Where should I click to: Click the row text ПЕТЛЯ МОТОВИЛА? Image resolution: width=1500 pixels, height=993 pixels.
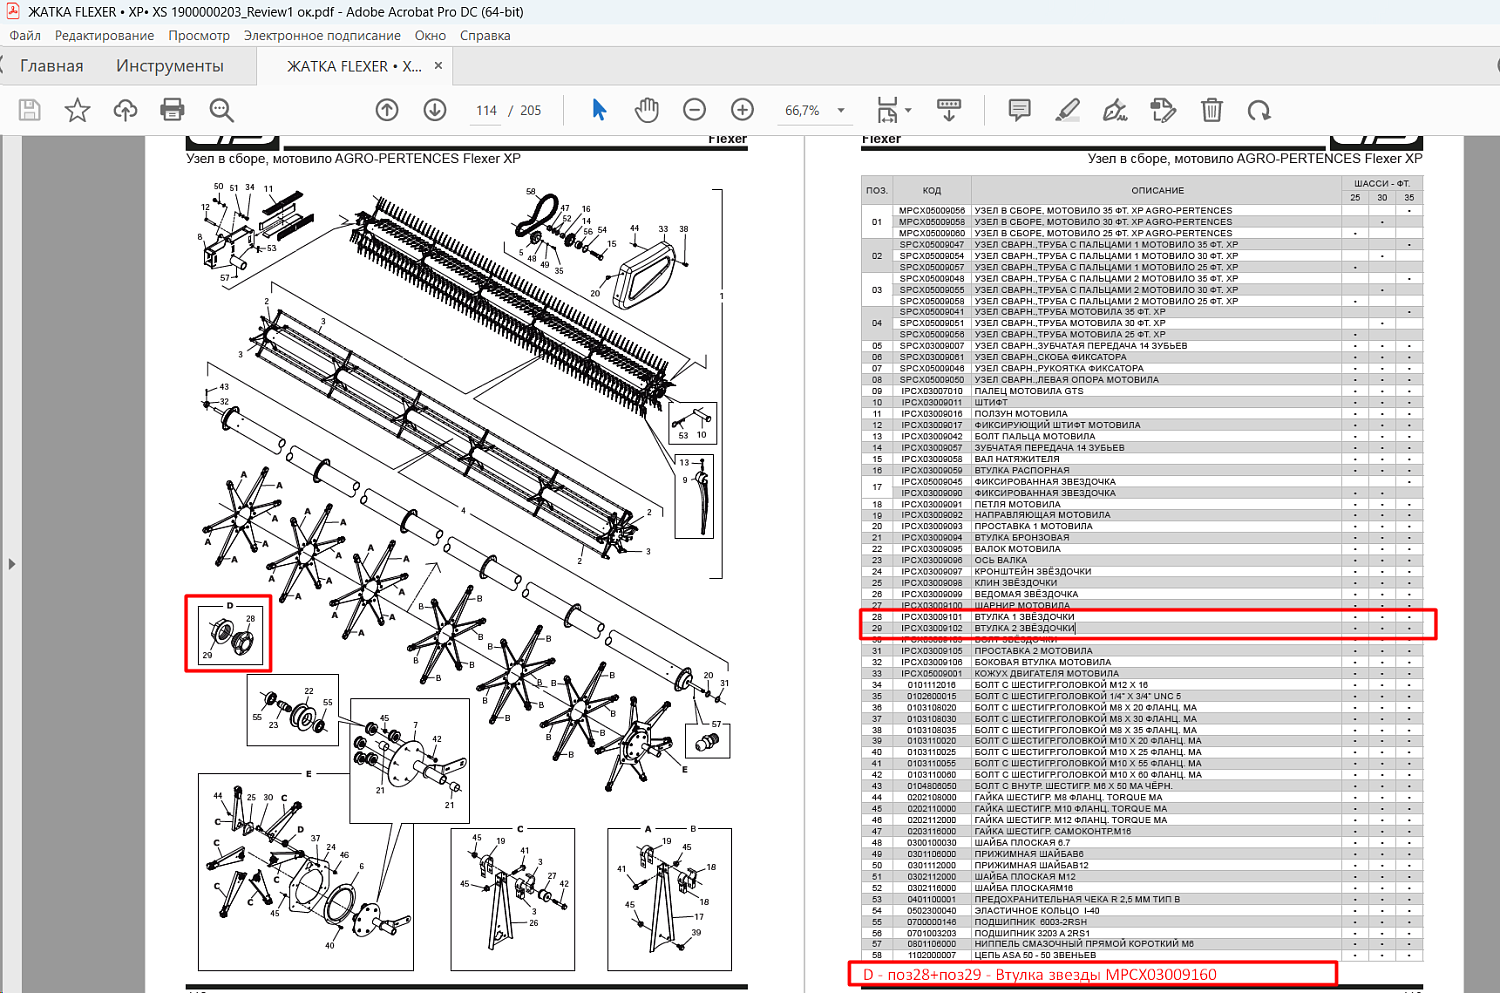[1018, 504]
